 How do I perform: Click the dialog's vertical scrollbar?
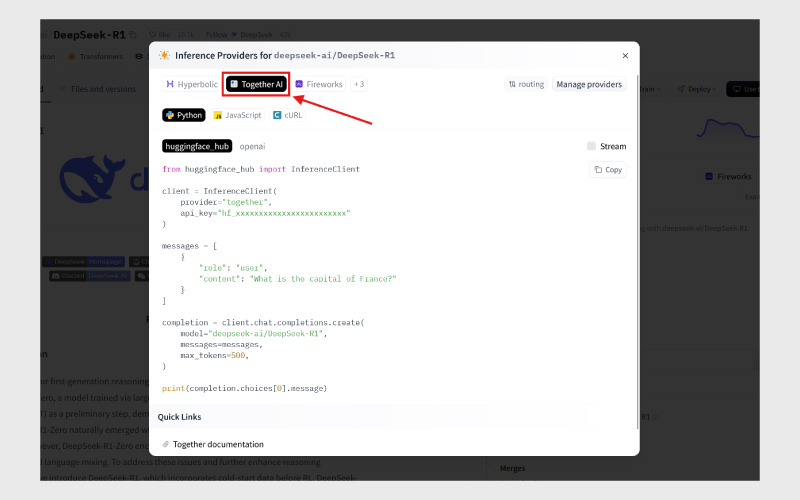point(636,250)
